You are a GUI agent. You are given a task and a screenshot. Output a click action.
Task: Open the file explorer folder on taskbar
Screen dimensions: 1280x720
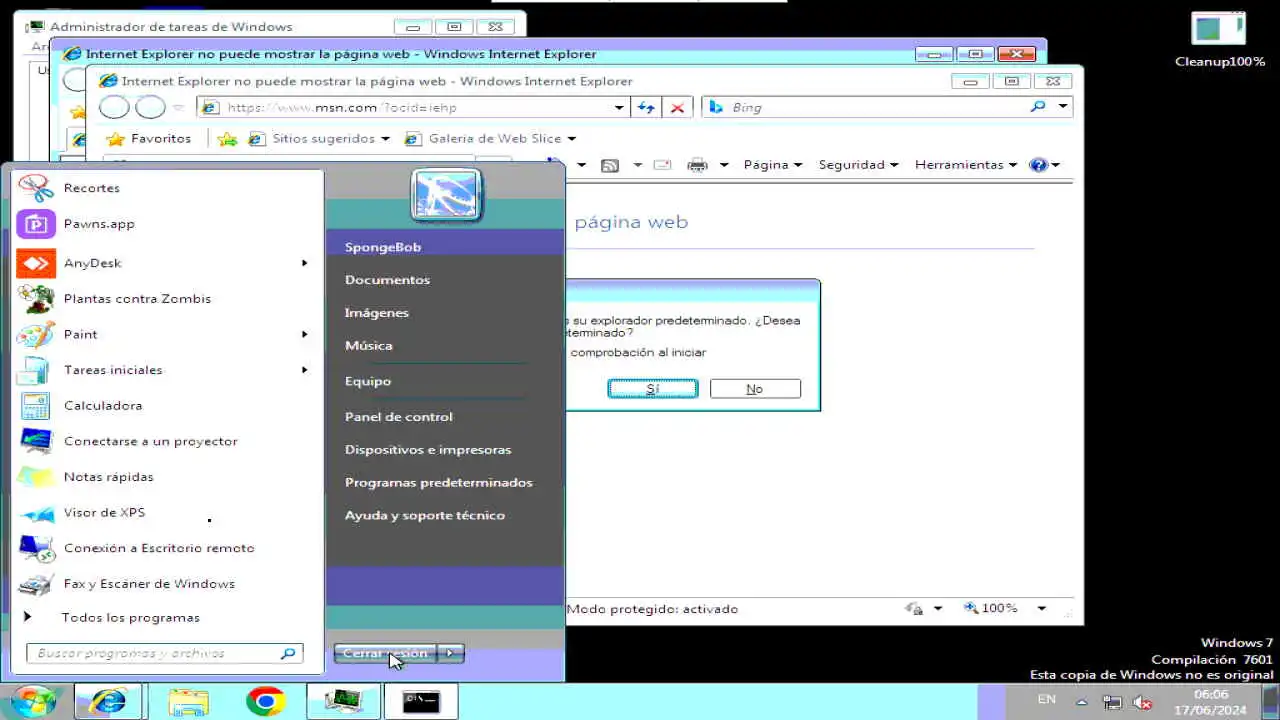(x=188, y=702)
